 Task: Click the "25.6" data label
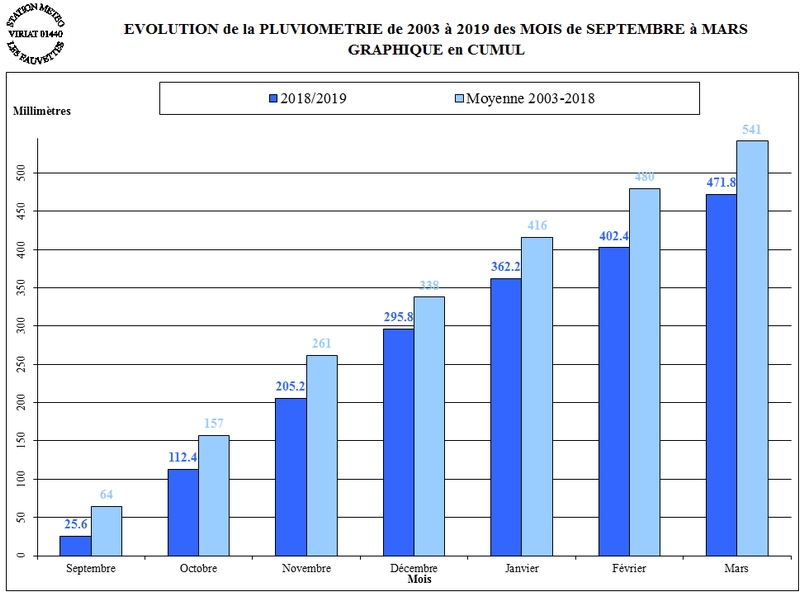76,524
